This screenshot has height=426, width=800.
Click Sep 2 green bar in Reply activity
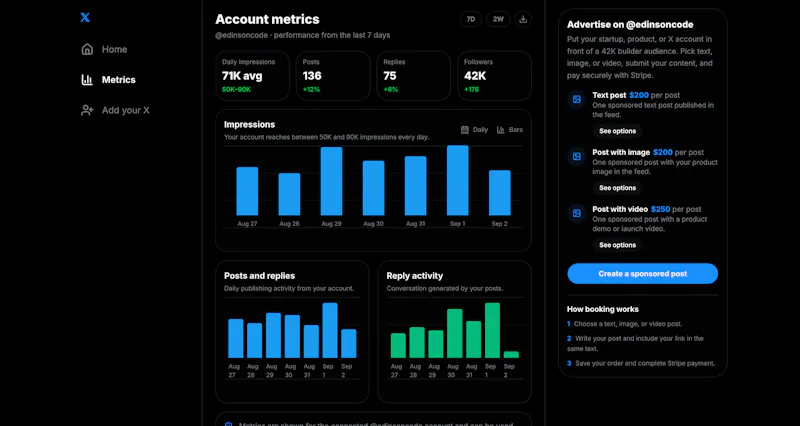[511, 355]
